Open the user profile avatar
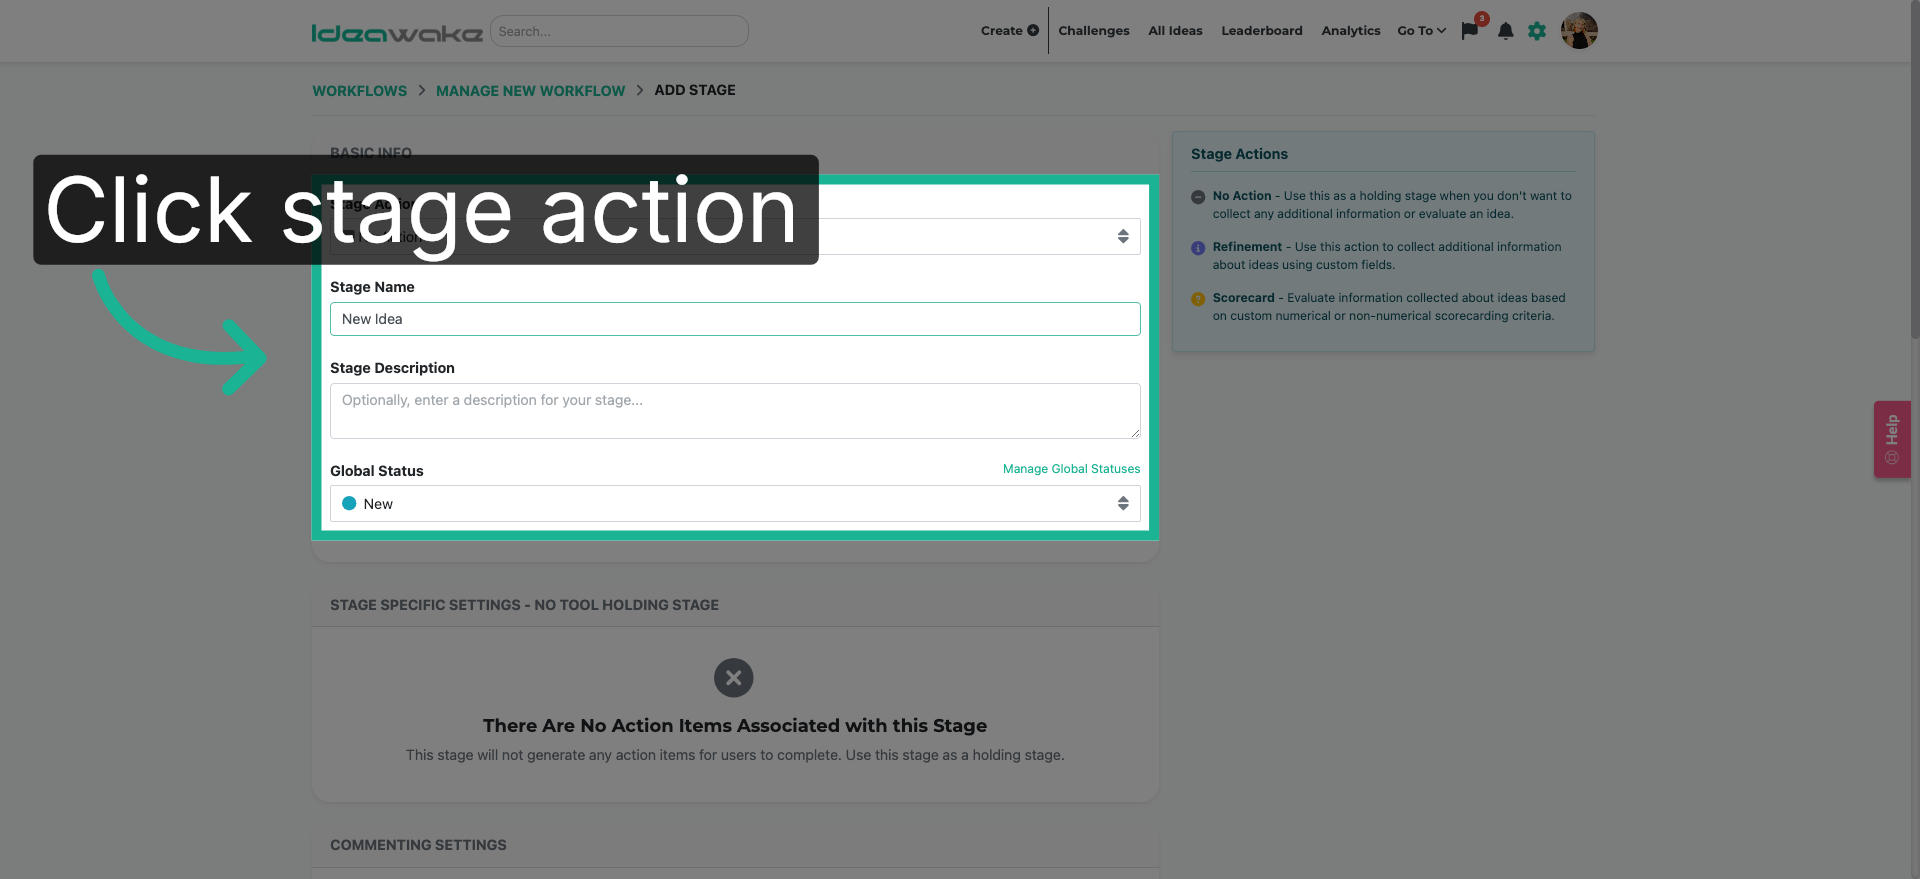The image size is (1920, 879). [1579, 31]
